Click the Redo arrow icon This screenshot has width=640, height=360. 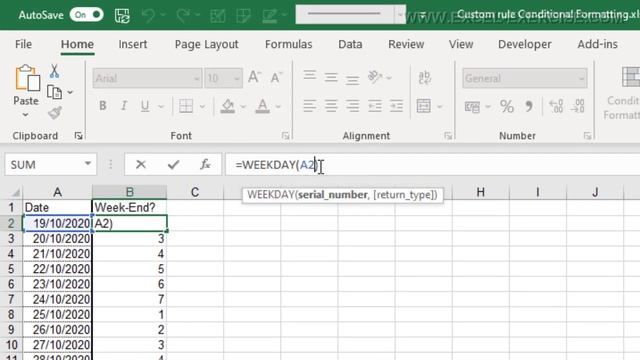pos(183,16)
